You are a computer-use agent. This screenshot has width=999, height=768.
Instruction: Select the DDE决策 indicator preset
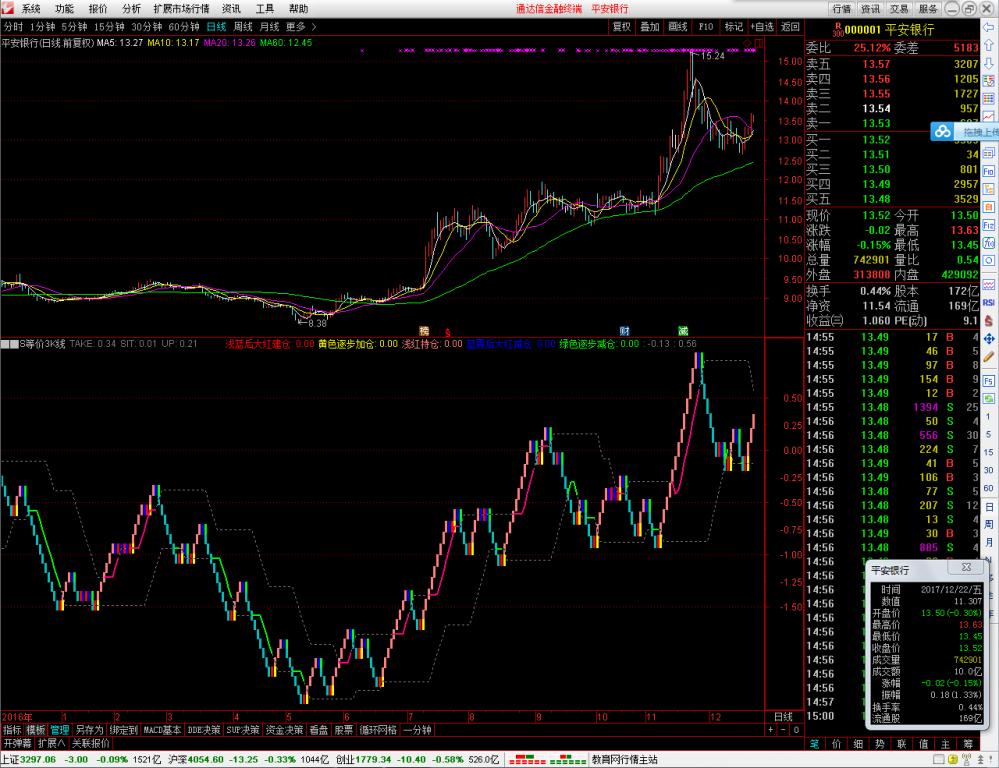204,730
